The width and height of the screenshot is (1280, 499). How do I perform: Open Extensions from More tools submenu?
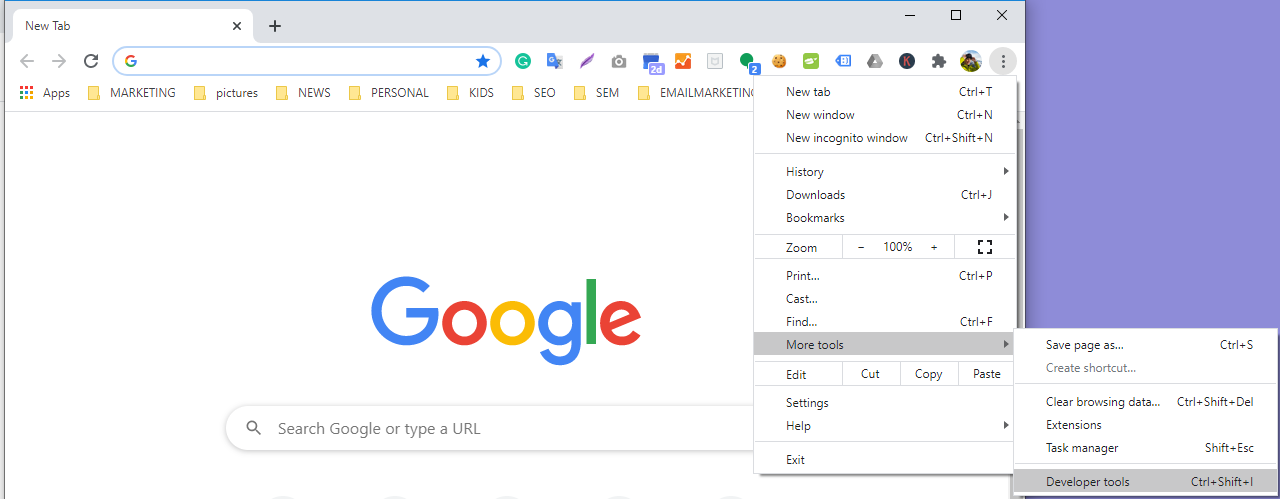(x=1145, y=425)
